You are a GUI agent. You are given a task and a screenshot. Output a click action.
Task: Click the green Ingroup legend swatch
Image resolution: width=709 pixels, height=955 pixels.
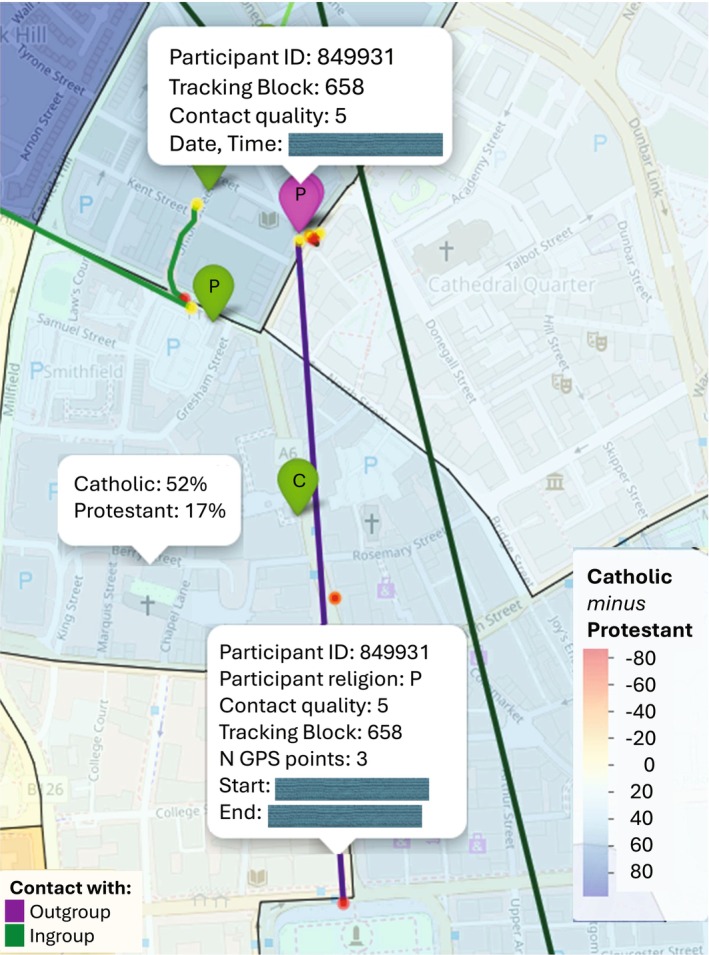click(14, 936)
